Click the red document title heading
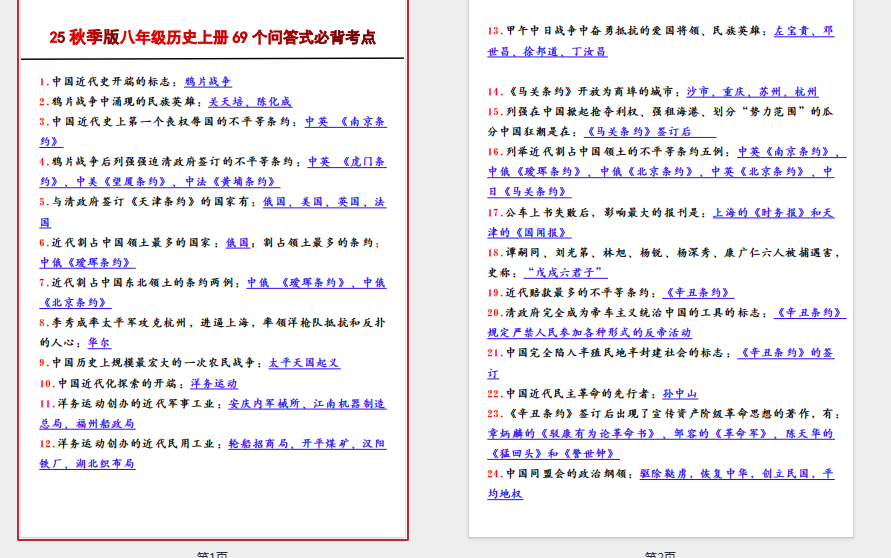 (213, 38)
